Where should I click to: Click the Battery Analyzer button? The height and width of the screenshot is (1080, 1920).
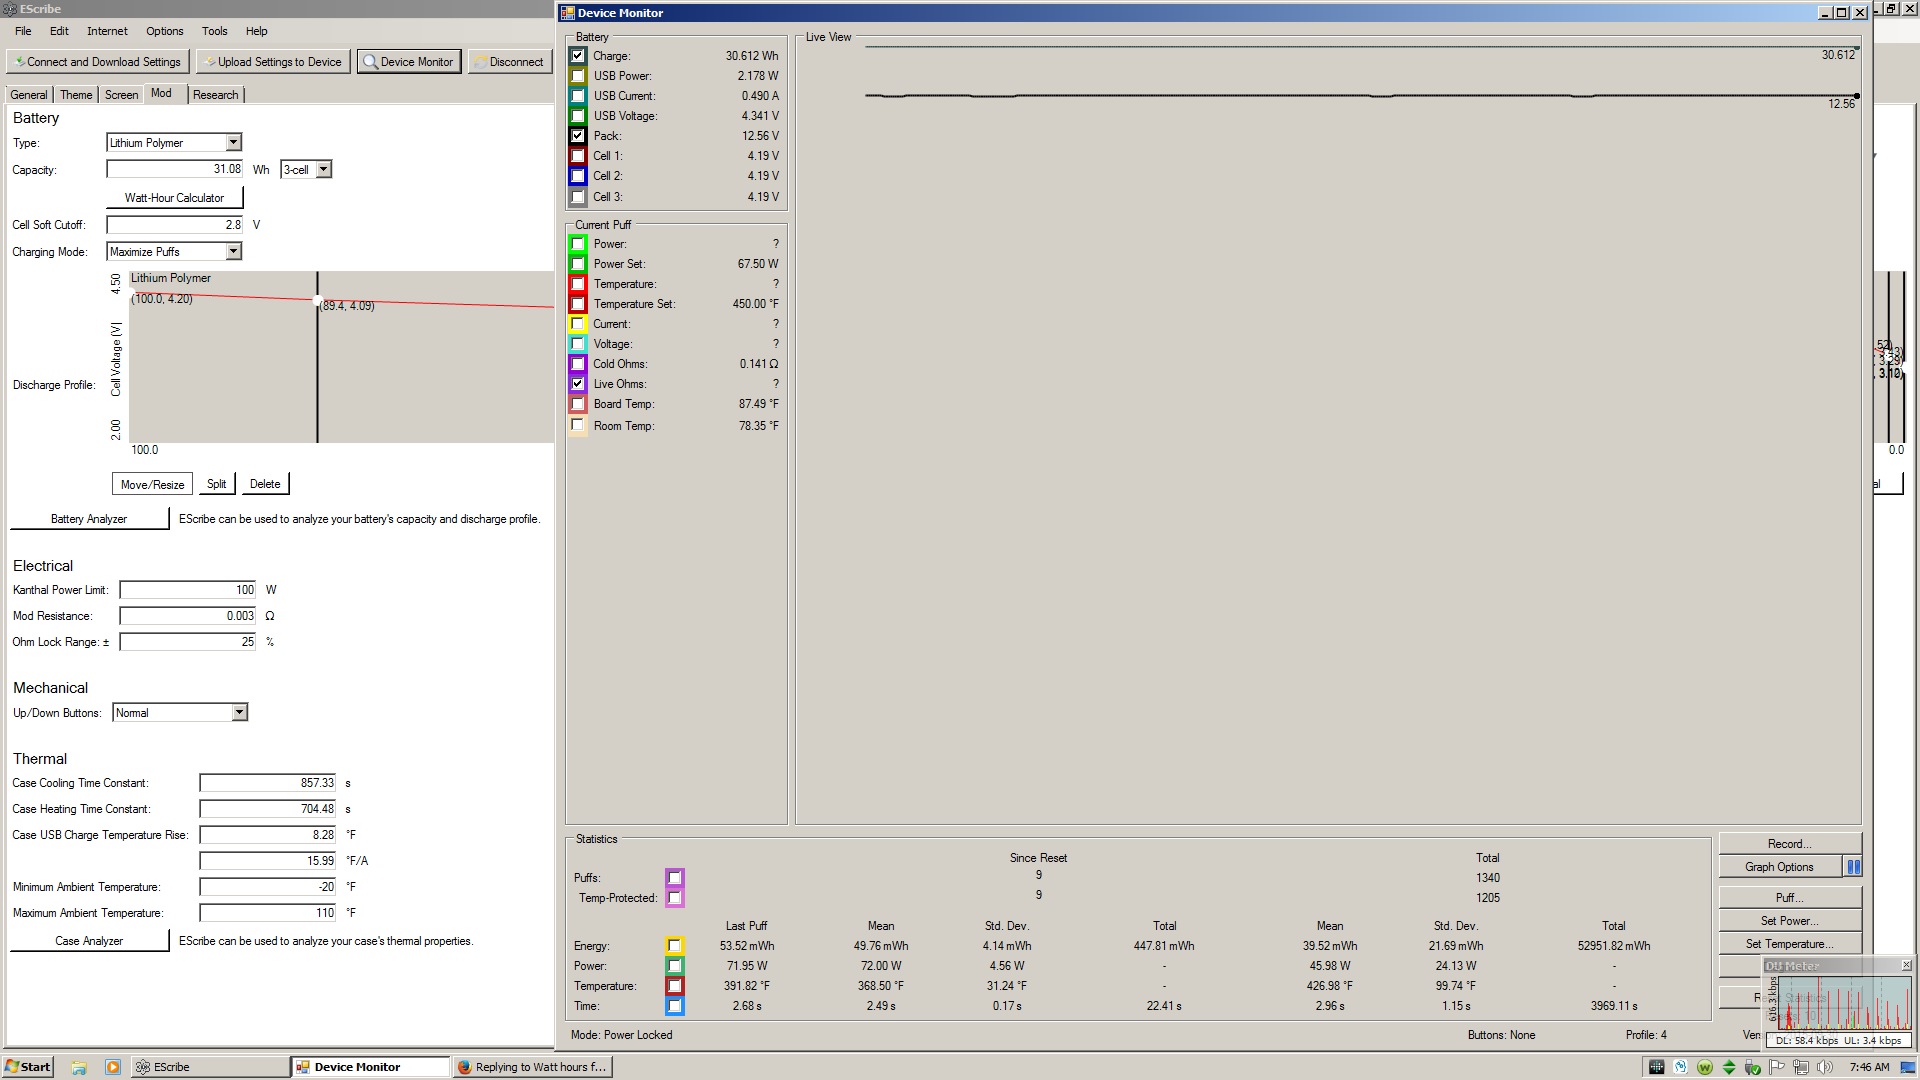point(89,519)
